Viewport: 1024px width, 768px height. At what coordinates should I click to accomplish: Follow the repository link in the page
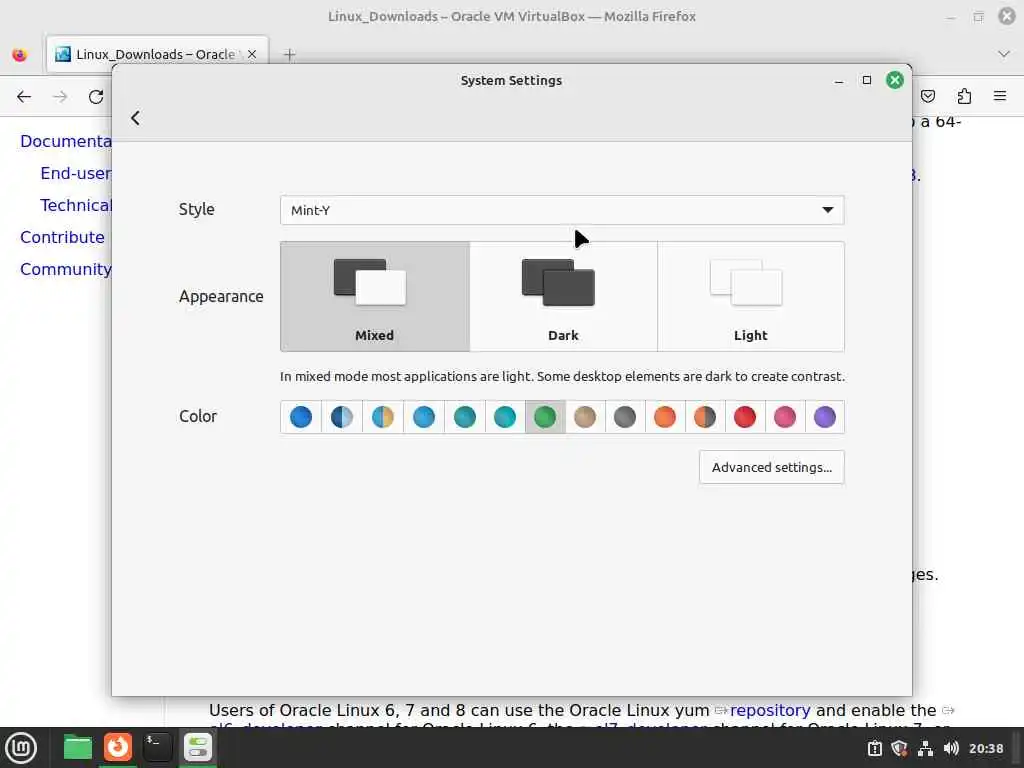point(770,711)
